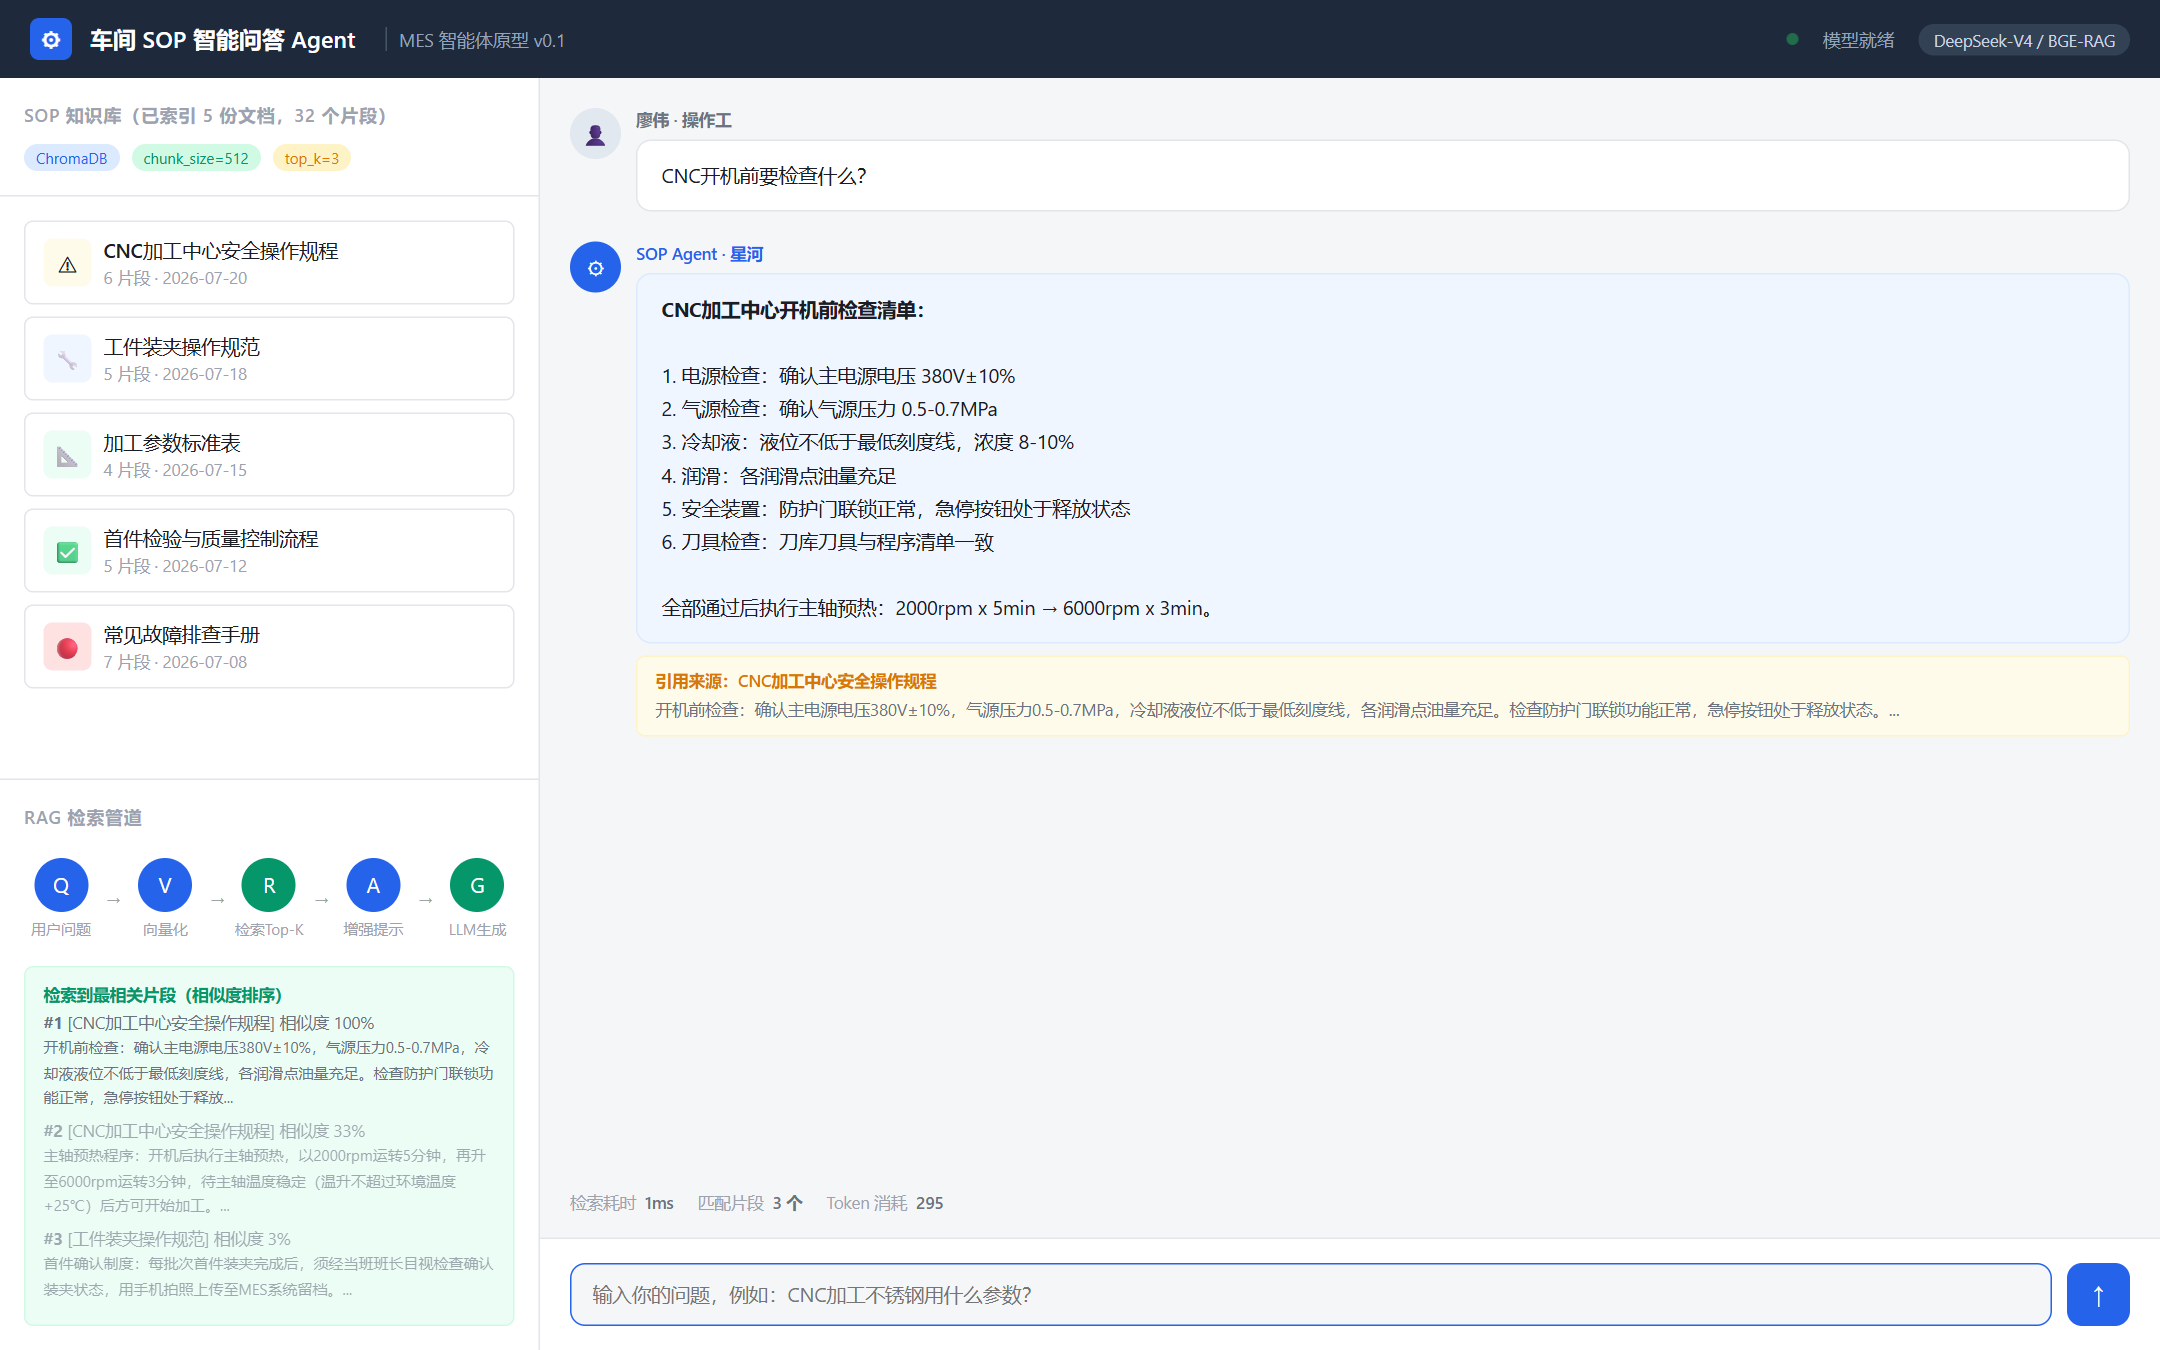
Task: Click the ChromaDB tag
Action: (72, 158)
